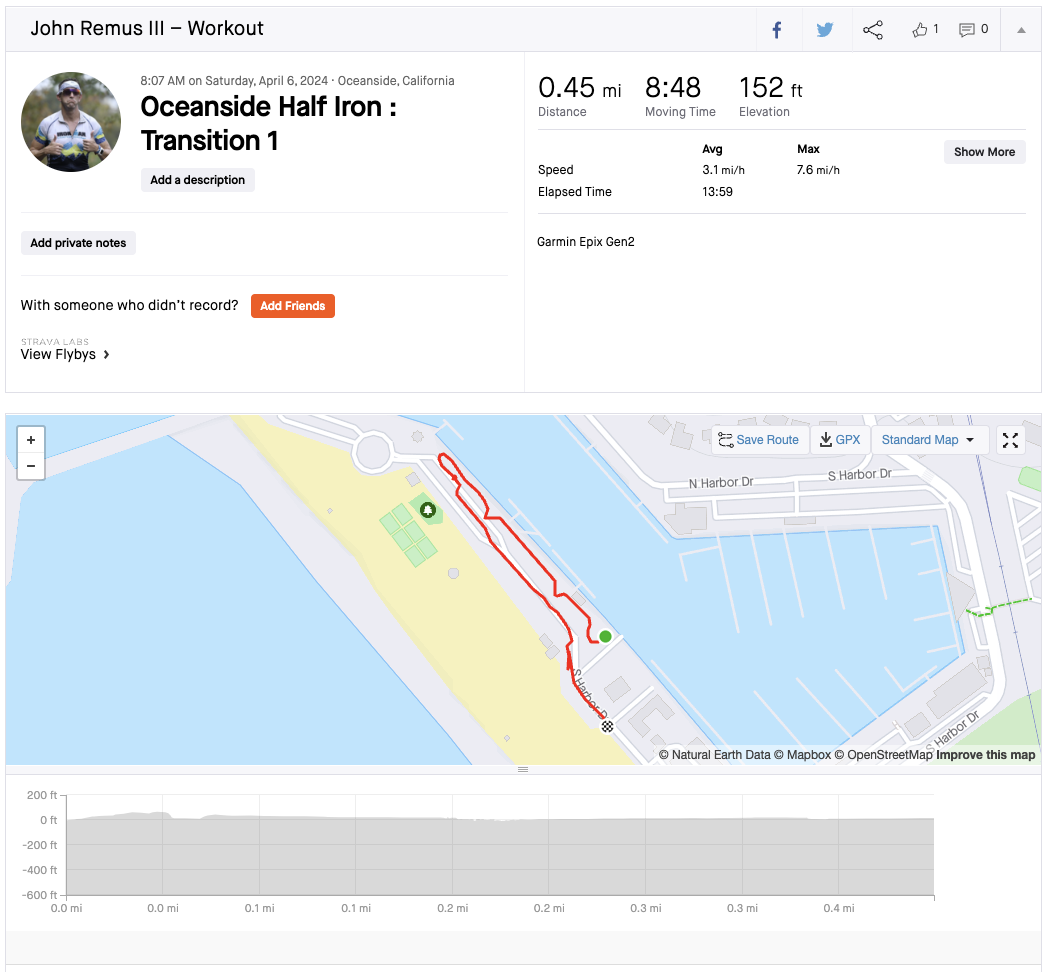
Task: Collapse the workout header with the arrow
Action: coord(1021,30)
